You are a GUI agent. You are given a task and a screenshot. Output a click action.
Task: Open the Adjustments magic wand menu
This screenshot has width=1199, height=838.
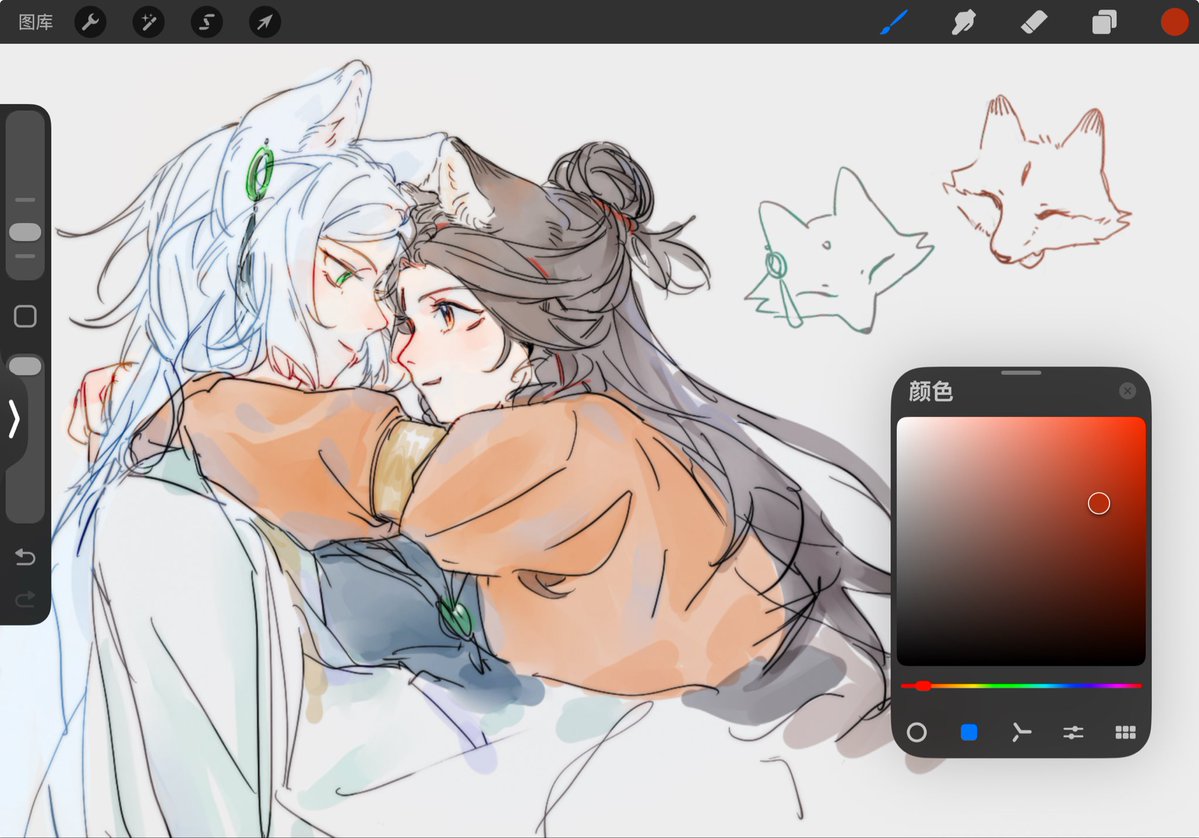[x=148, y=22]
